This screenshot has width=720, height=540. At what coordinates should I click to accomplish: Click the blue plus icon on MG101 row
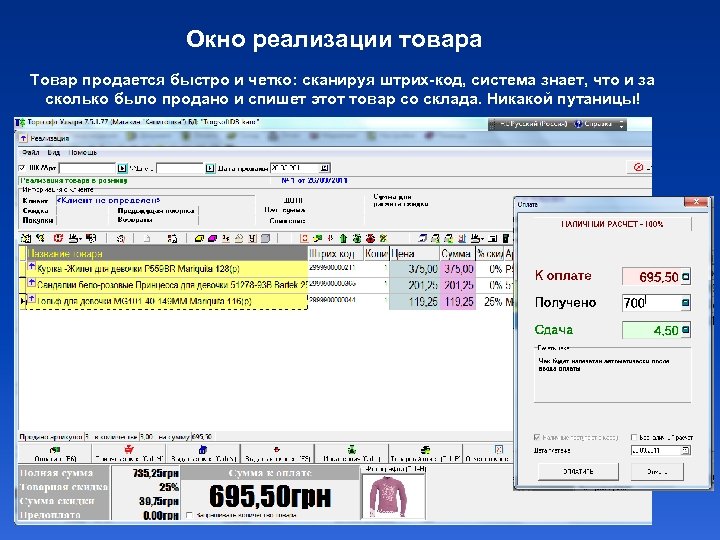coord(32,299)
